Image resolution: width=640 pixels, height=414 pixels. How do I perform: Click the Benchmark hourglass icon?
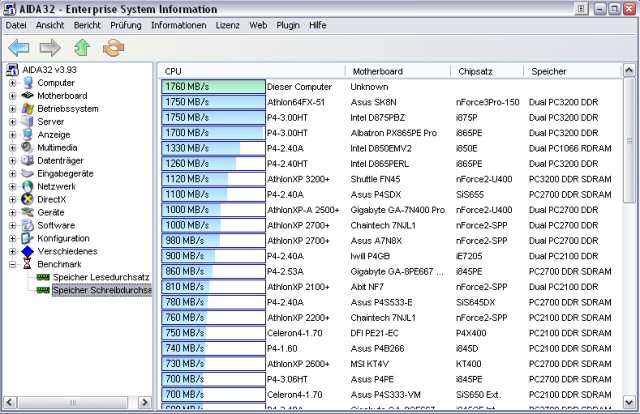[x=27, y=264]
